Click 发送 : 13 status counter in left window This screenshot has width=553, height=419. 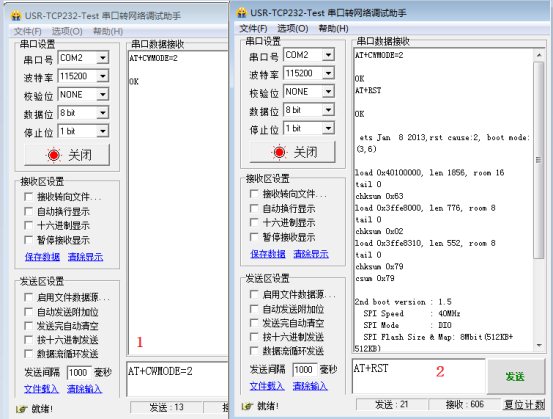point(166,408)
